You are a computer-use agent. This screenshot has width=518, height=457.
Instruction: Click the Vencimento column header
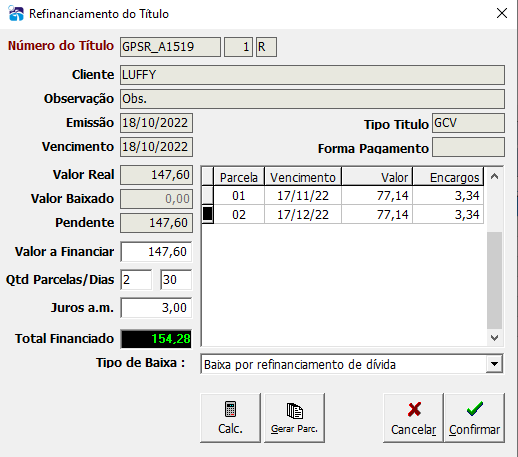coord(303,177)
